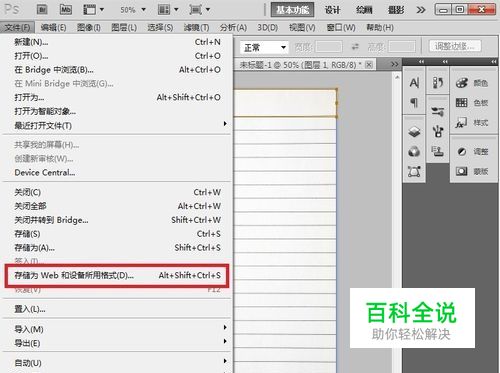Expand the 最近打开文件(T) submenu
This screenshot has height=373, width=500.
point(117,125)
